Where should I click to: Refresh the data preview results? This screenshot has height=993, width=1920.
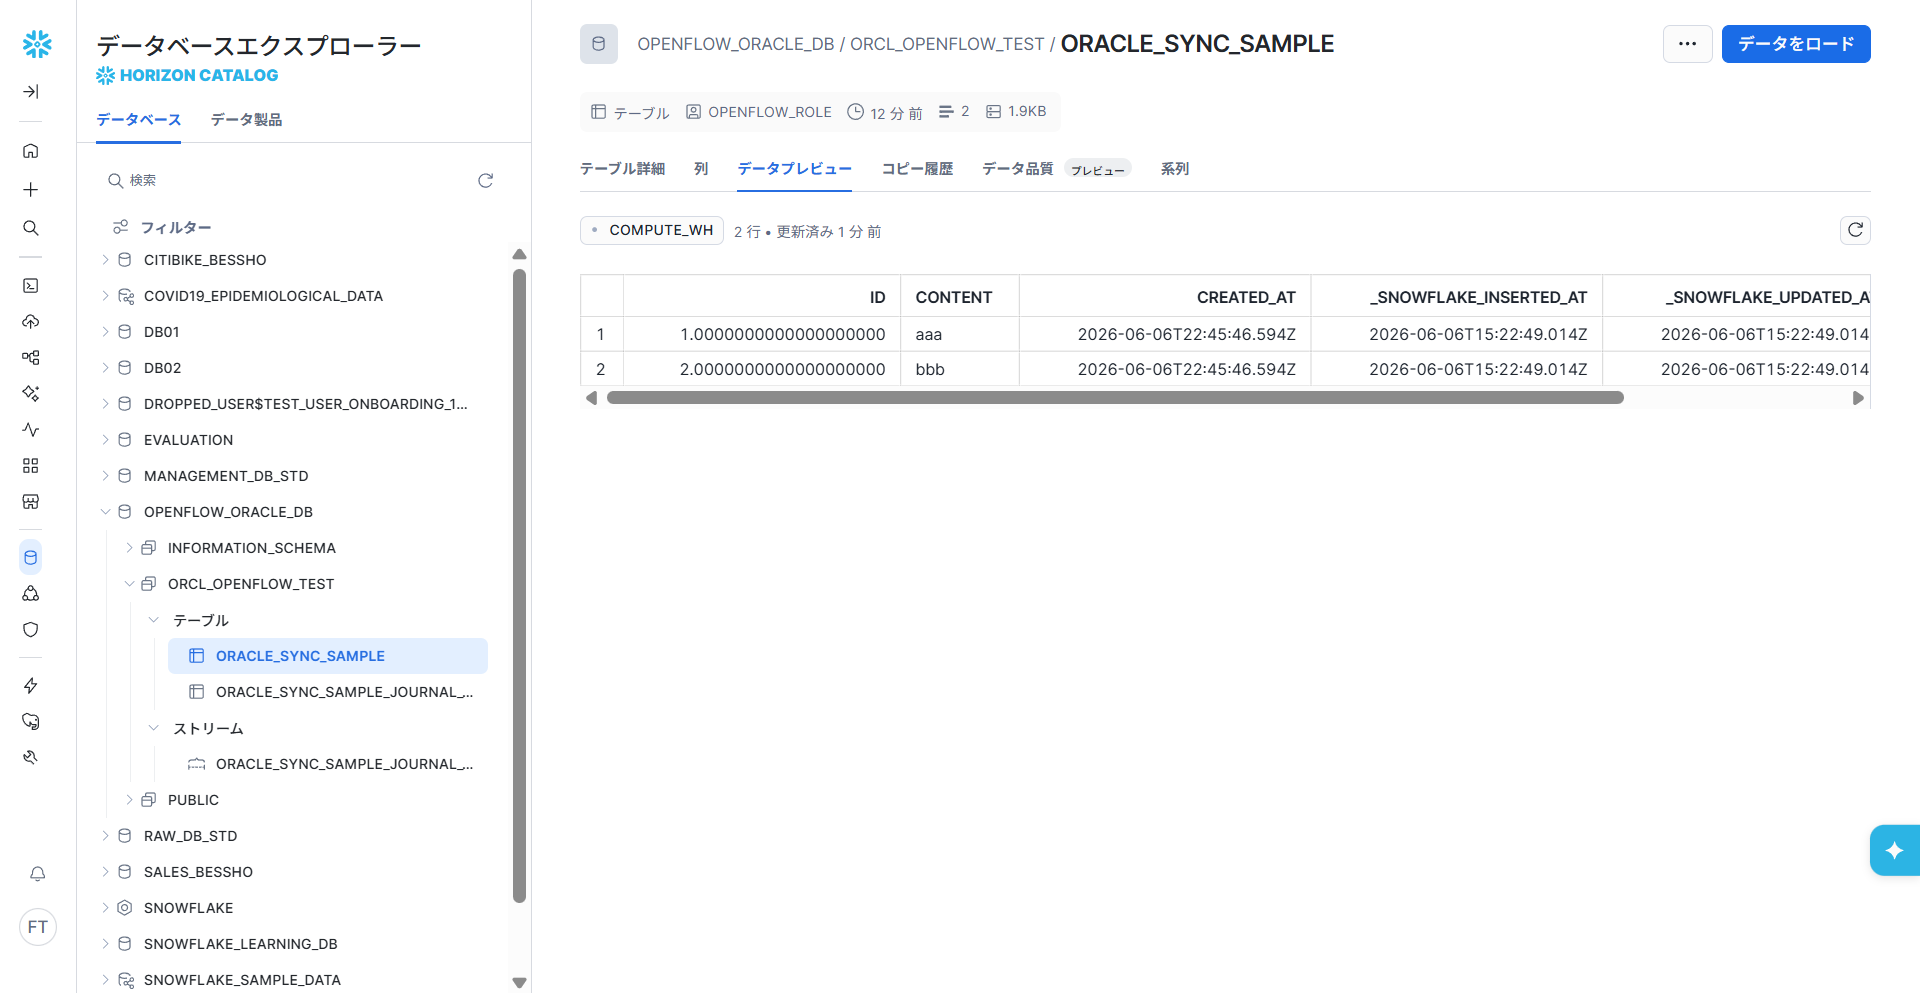coord(1855,230)
